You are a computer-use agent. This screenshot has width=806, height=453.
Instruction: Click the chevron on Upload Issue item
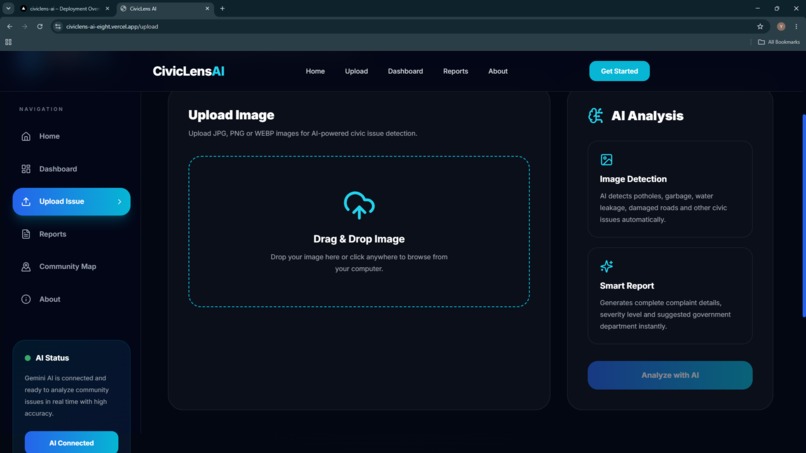(x=119, y=202)
